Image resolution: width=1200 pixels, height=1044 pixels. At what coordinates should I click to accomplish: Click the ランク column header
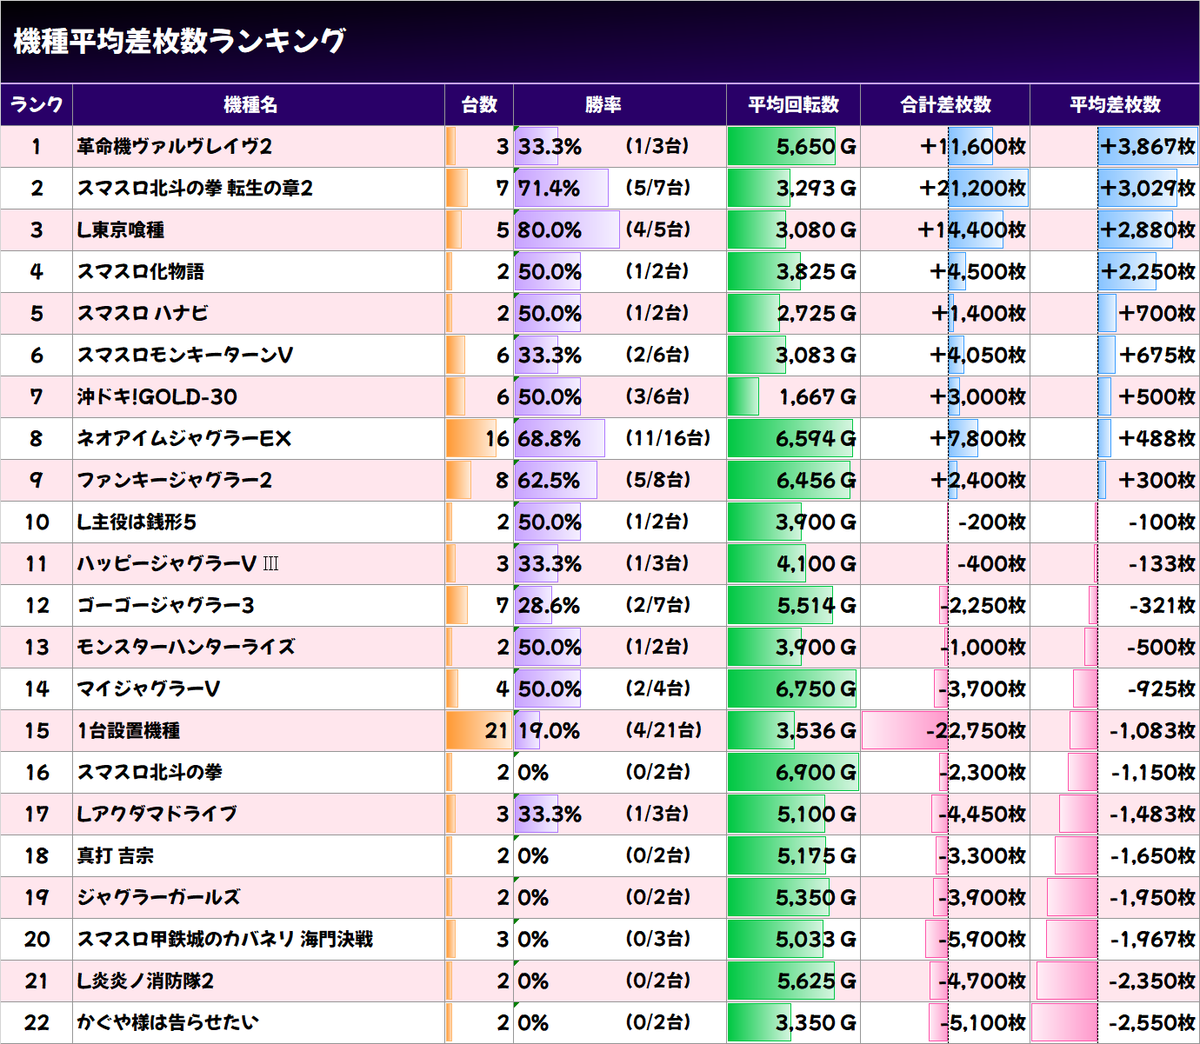(36, 104)
